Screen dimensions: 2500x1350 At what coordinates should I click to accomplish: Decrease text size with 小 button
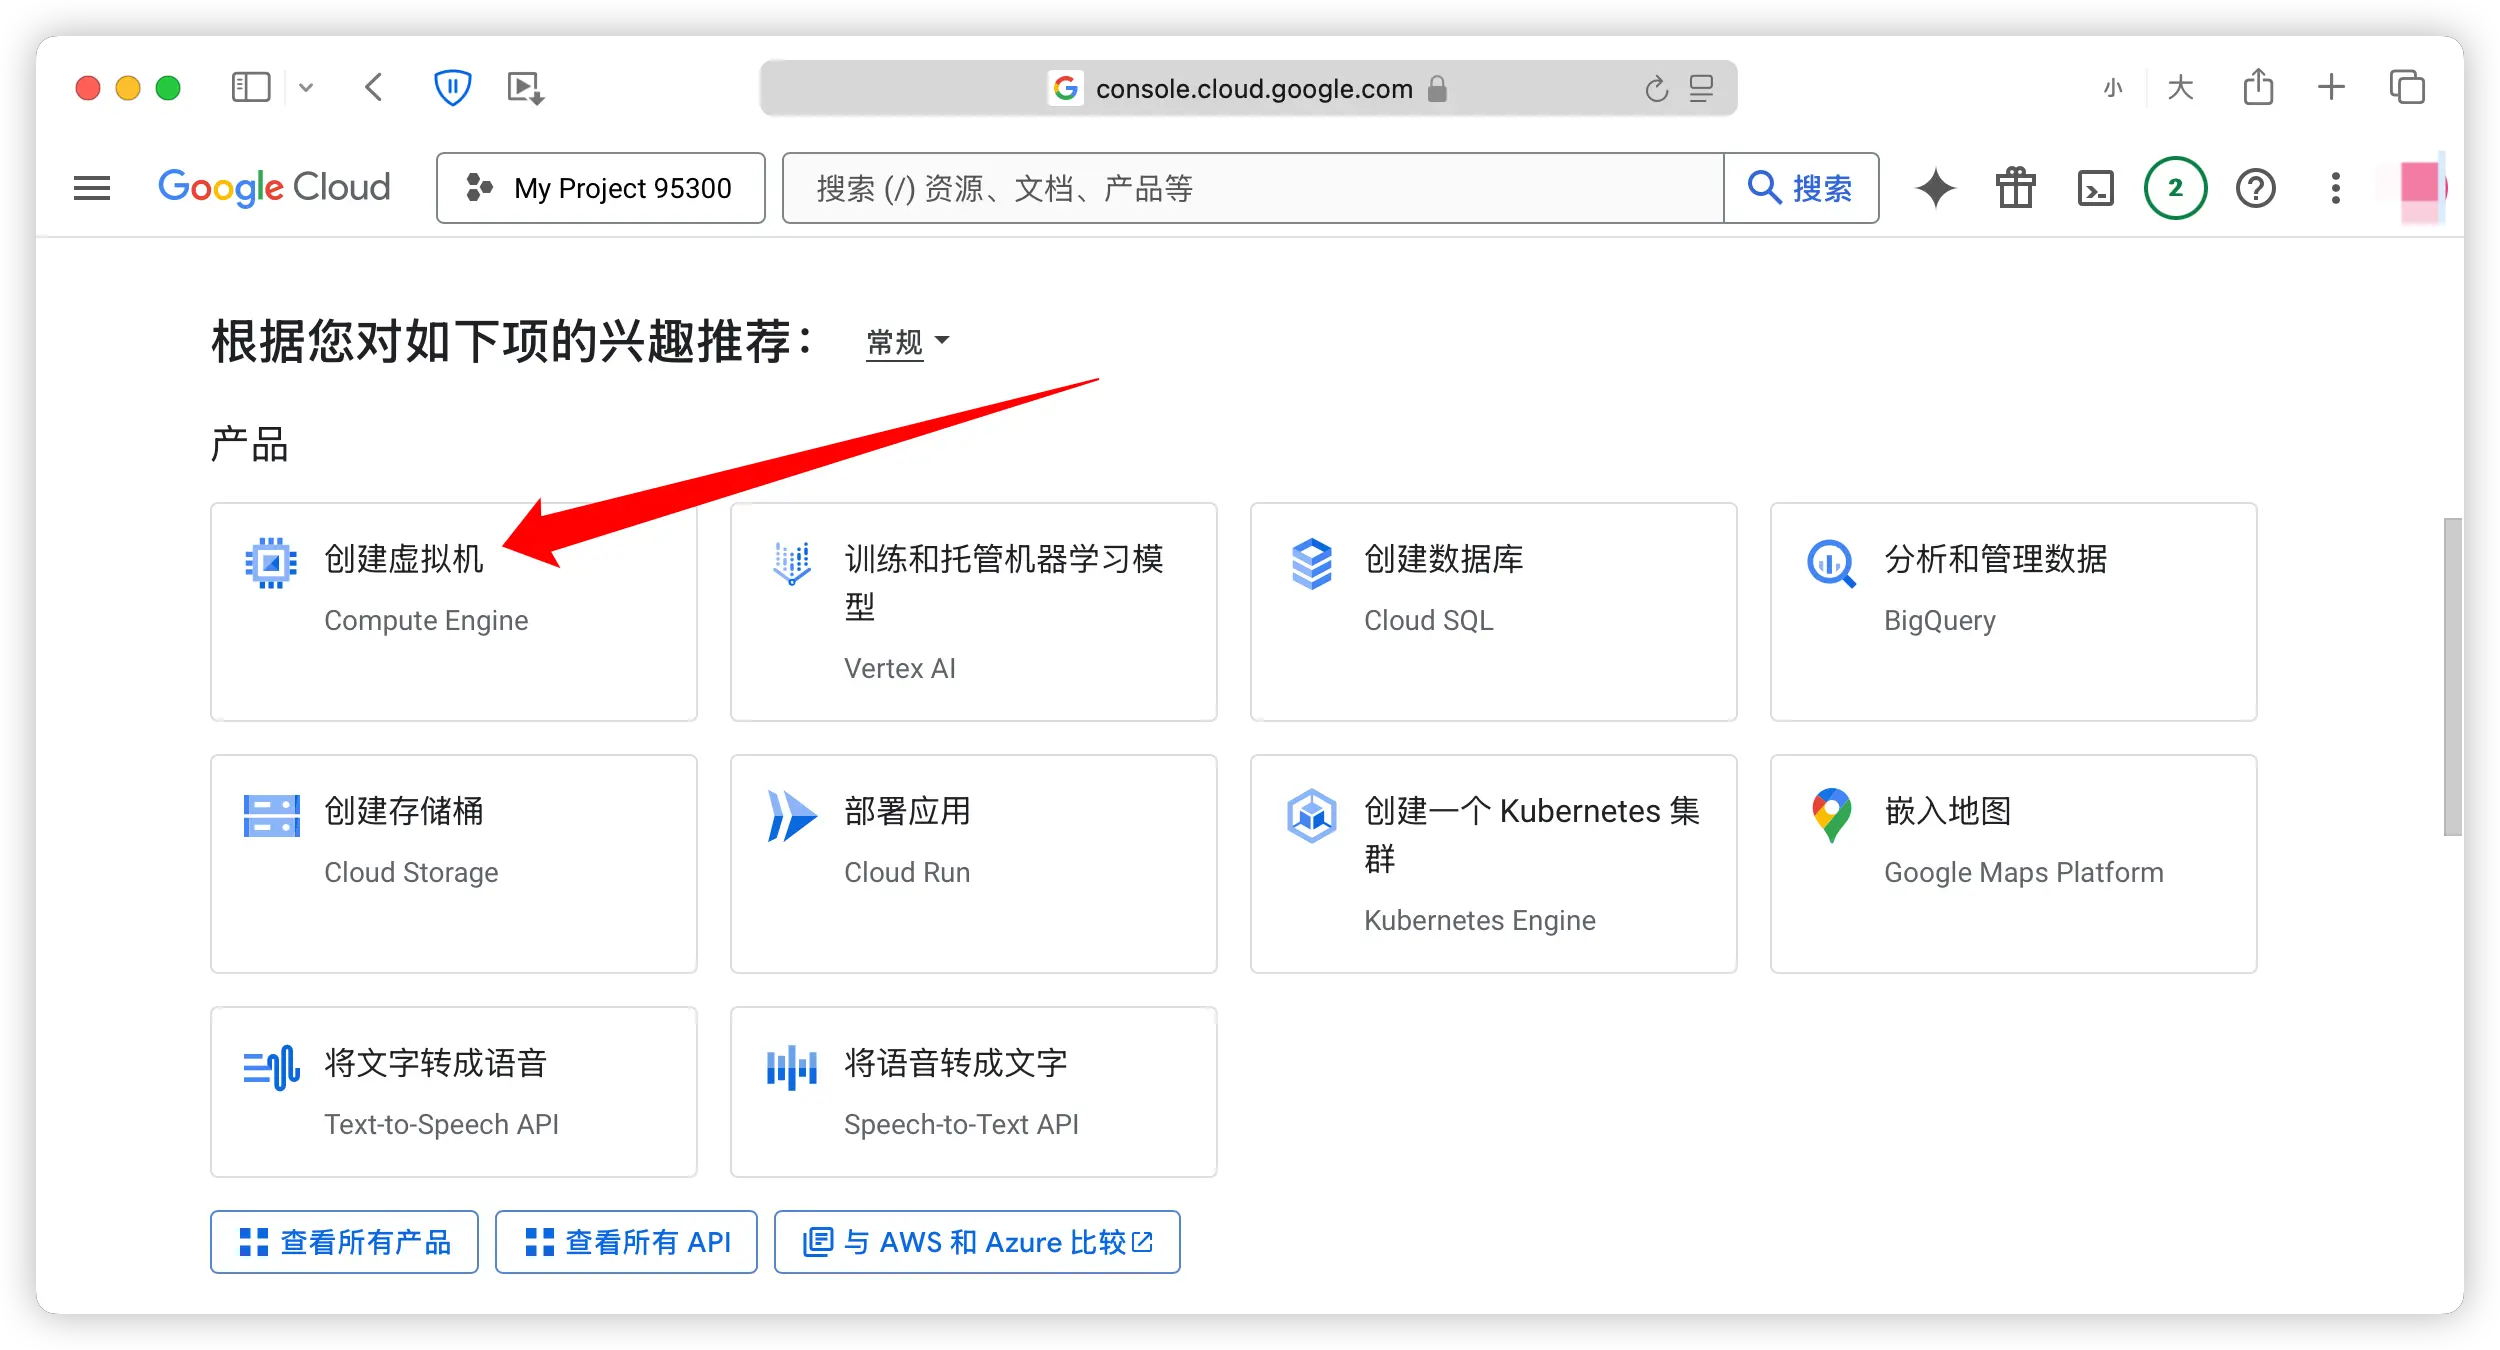tap(2113, 88)
